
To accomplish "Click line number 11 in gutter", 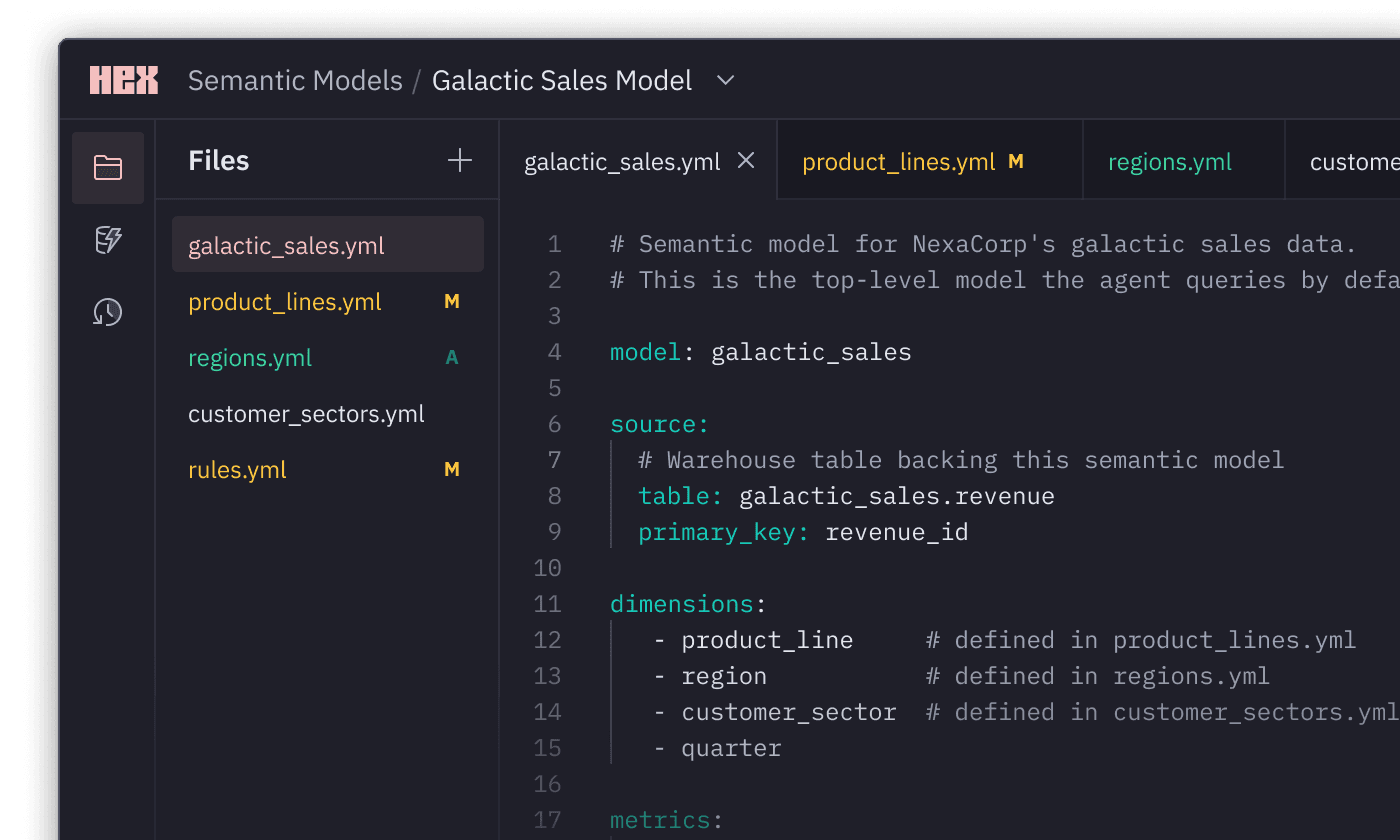I will [548, 604].
